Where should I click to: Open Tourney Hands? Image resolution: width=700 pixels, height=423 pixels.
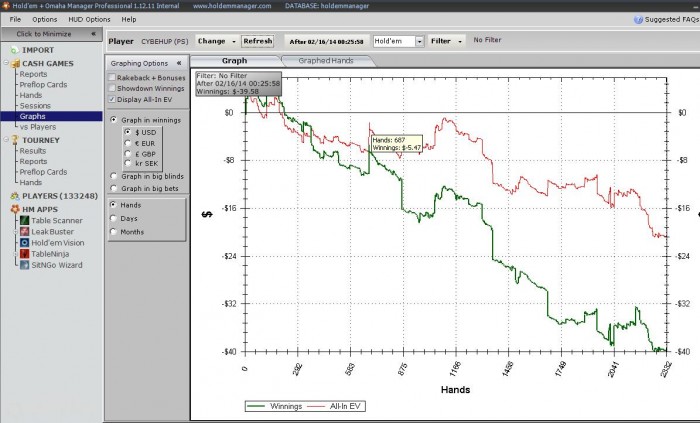pos(31,182)
